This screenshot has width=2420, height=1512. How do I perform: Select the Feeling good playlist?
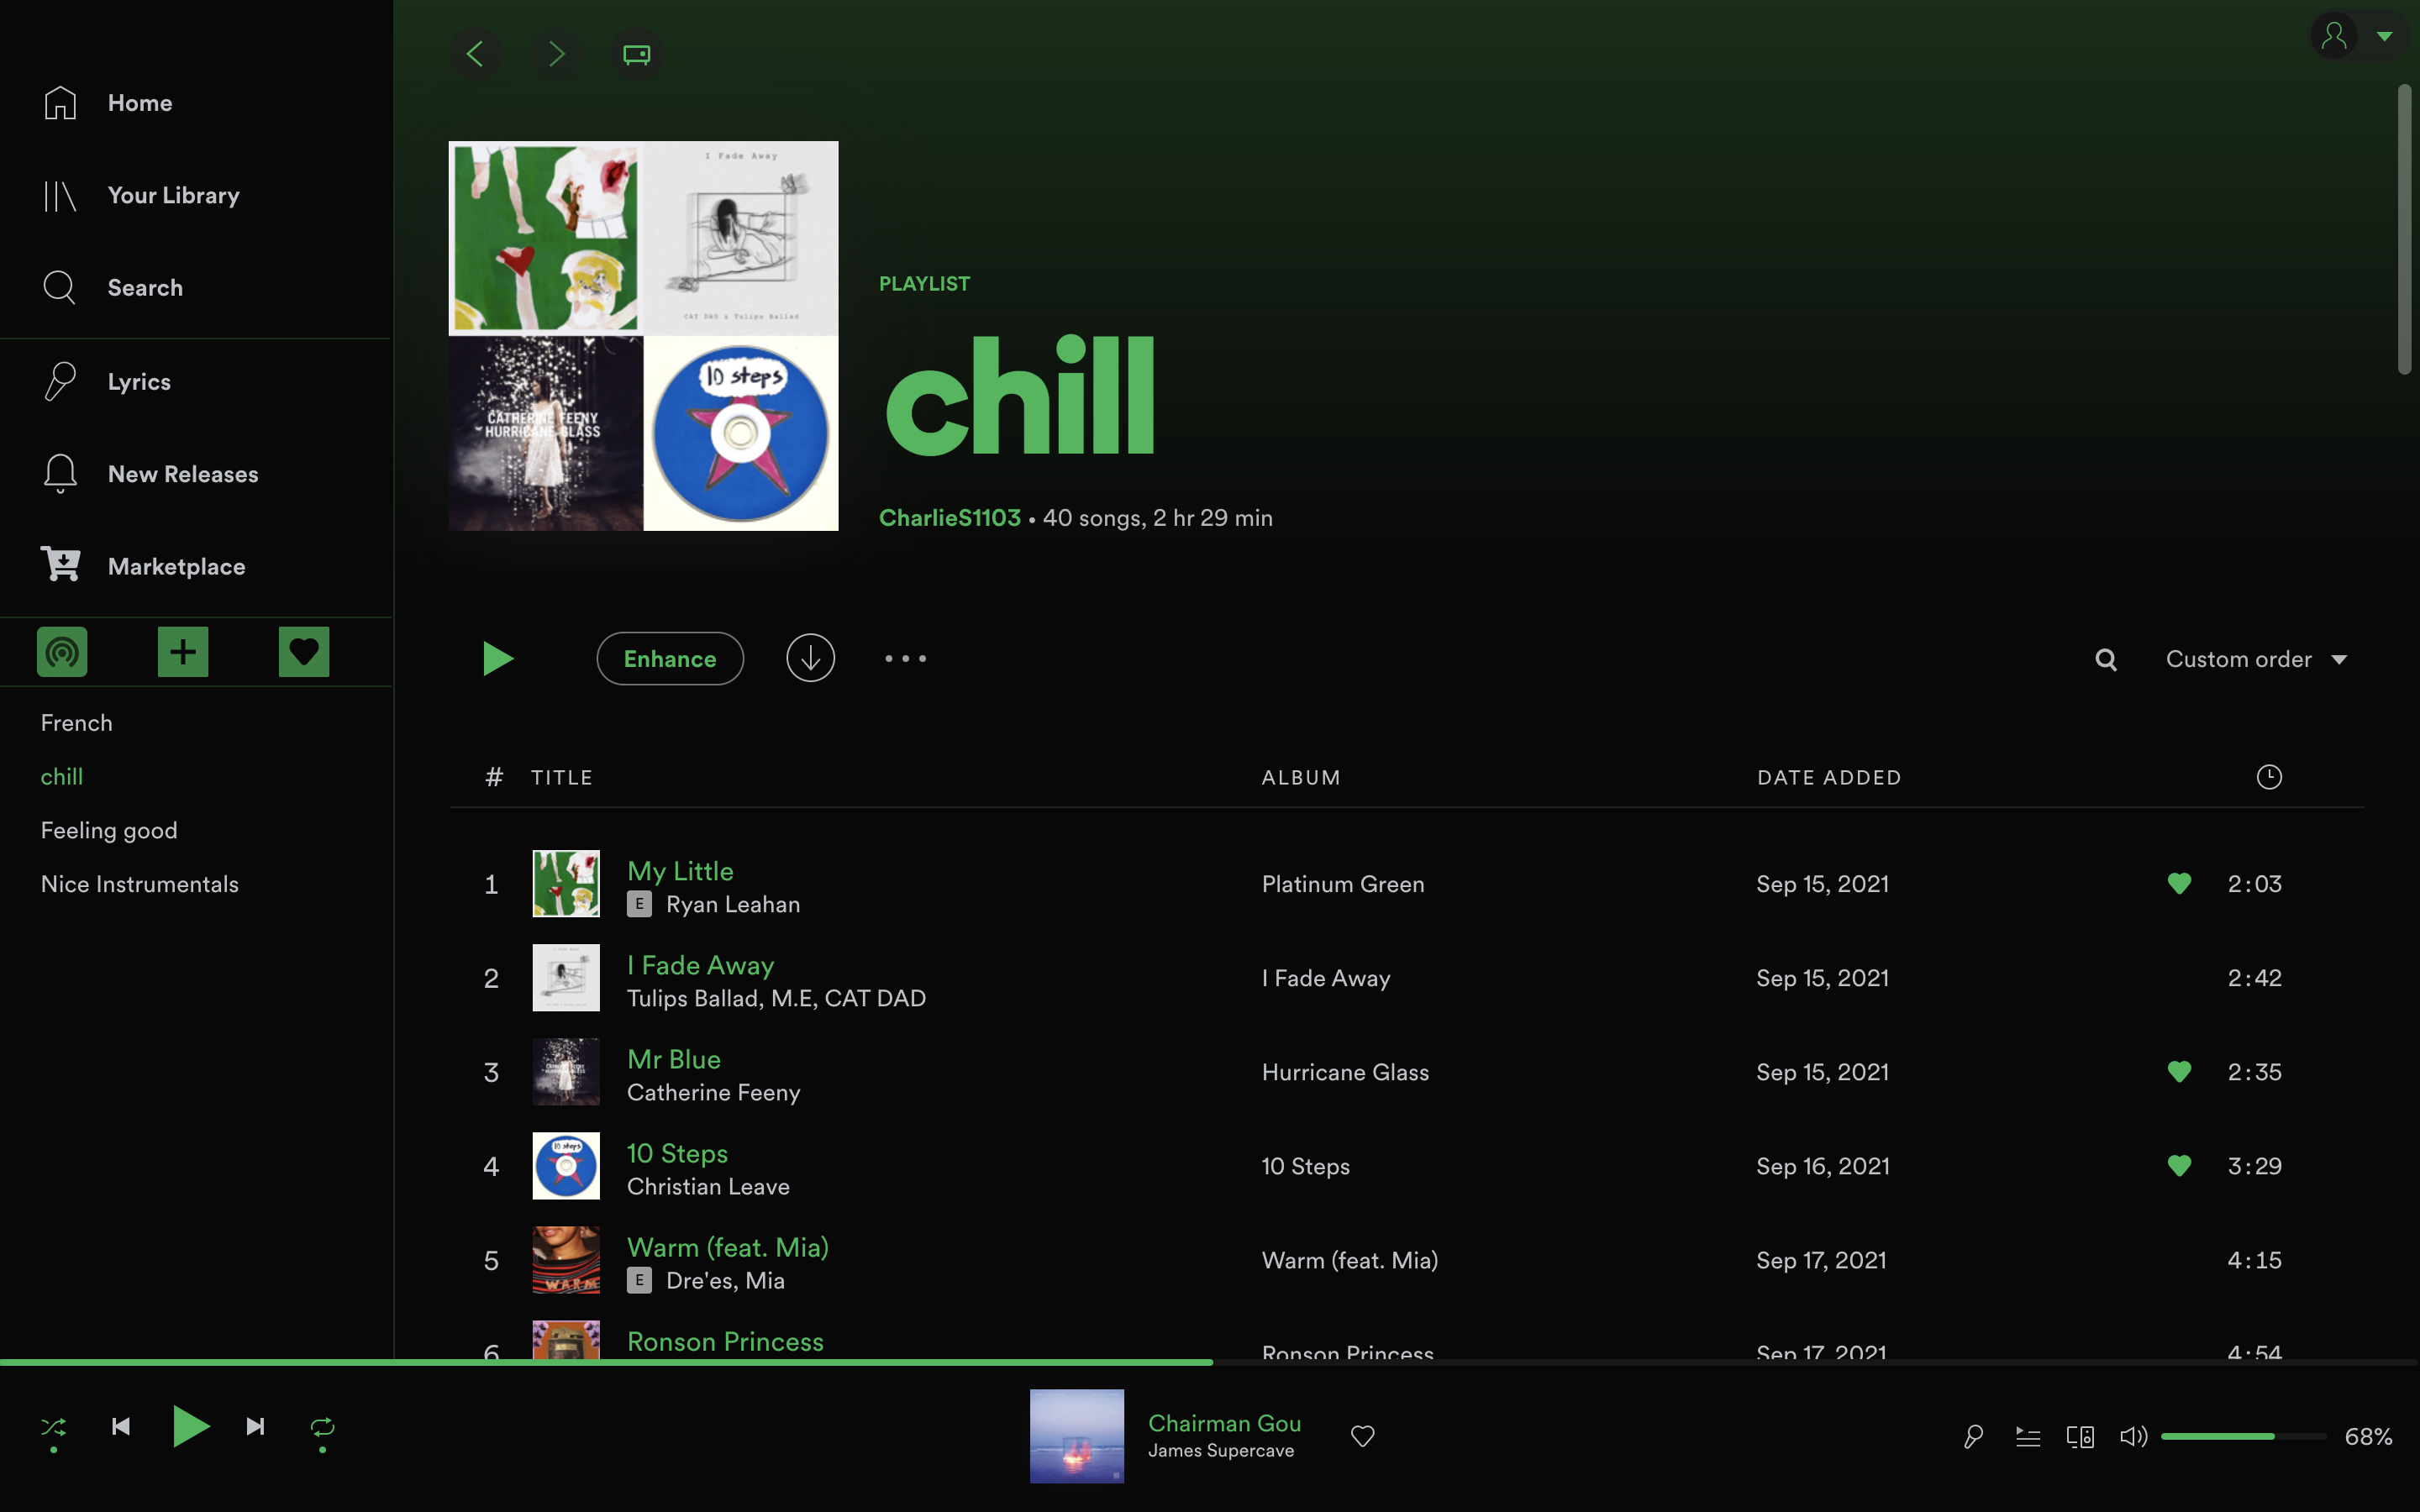(x=109, y=830)
